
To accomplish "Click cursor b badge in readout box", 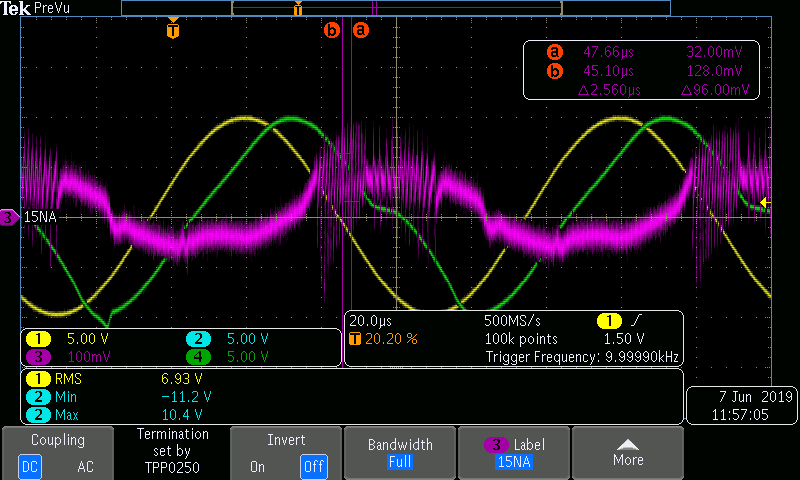I will (555, 71).
